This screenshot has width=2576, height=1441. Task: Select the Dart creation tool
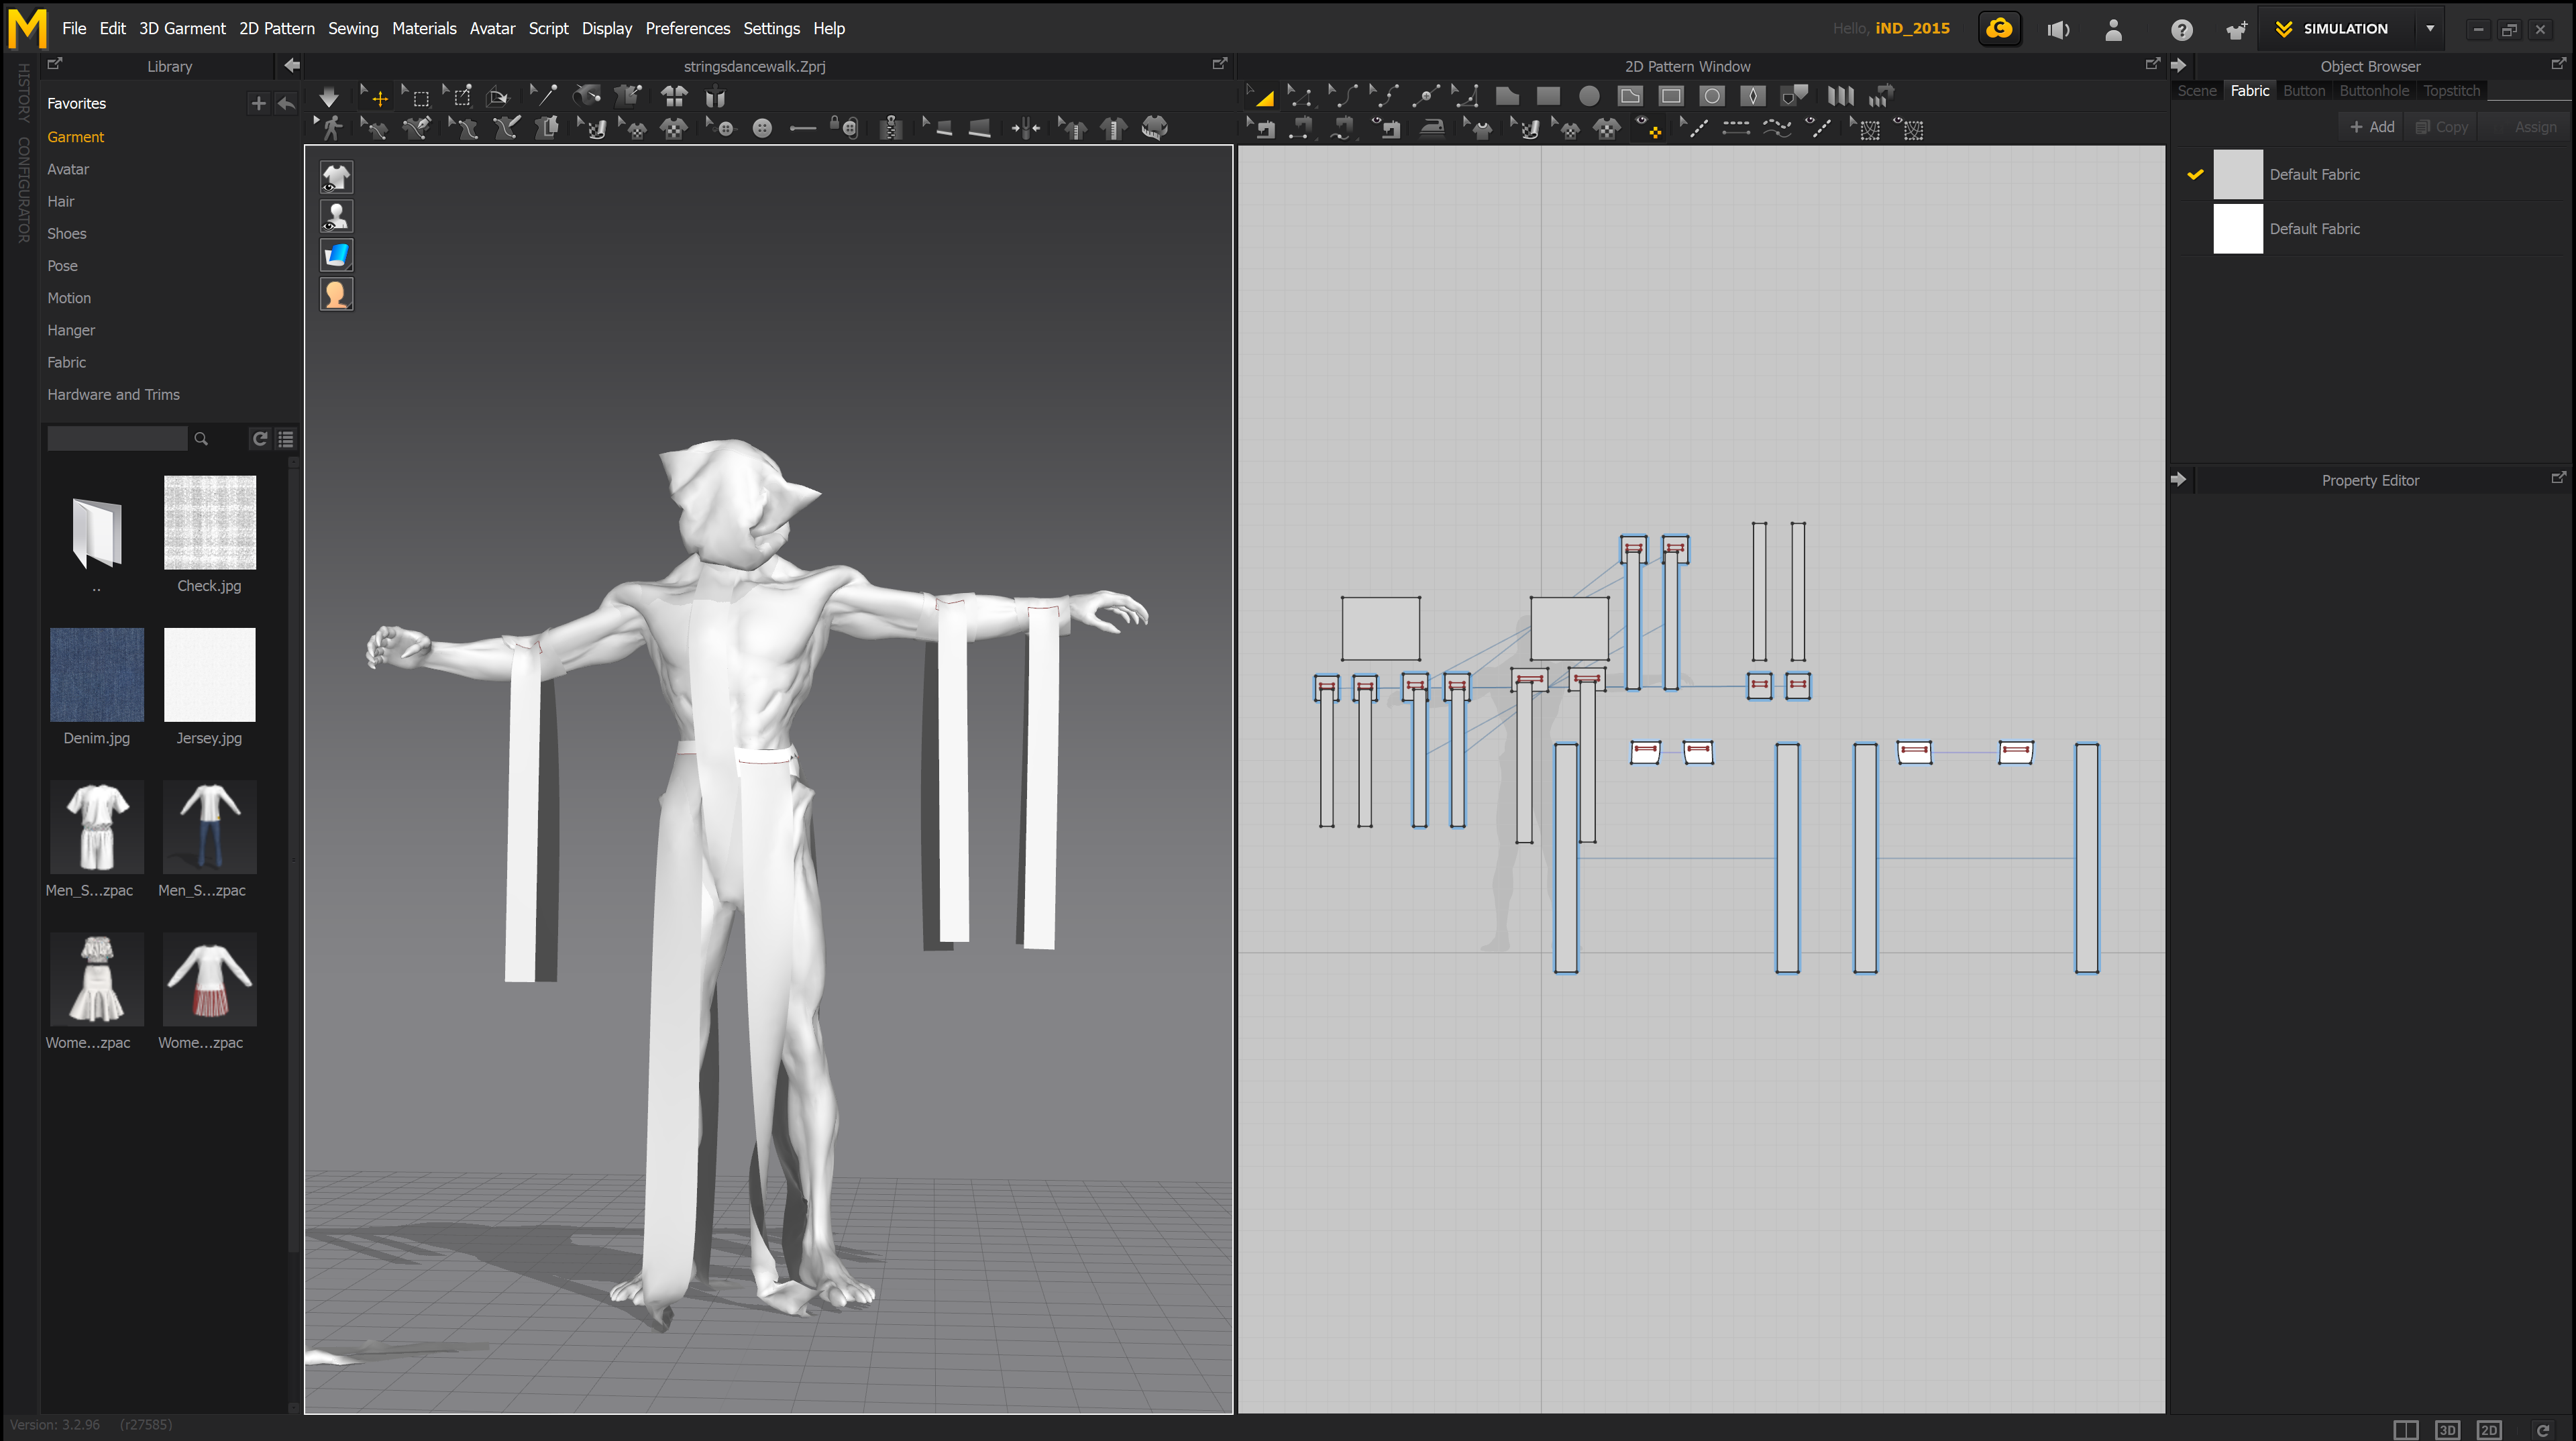coord(1752,96)
